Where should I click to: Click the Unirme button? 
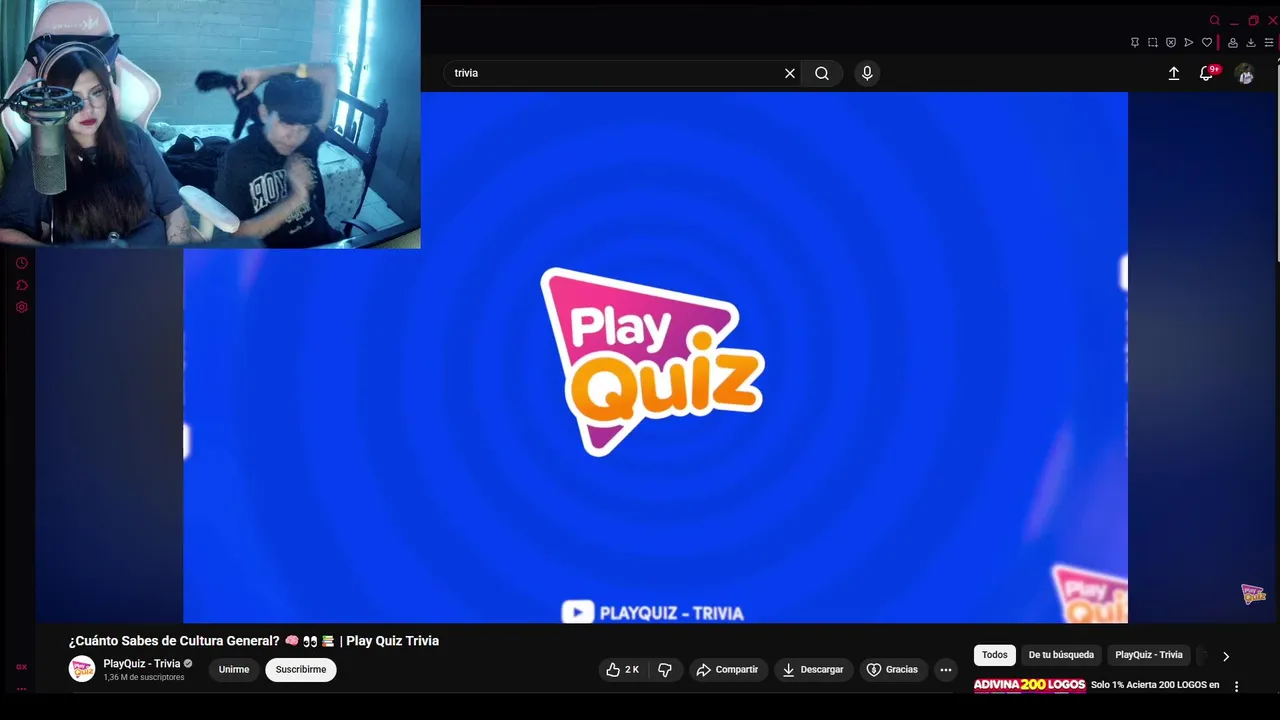click(234, 670)
